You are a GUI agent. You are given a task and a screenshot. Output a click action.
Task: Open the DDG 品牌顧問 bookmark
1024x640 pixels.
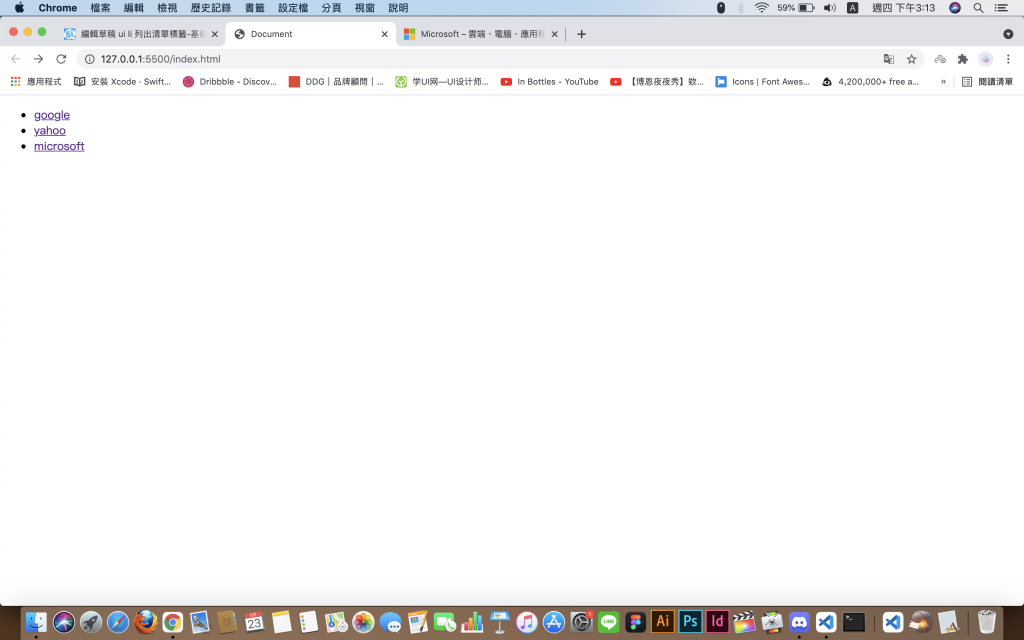[x=336, y=82]
